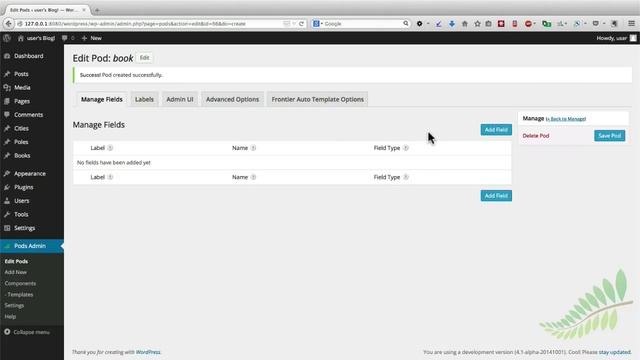The image size is (640, 360).
Task: Open the Howdy, user account menu
Action: [x=616, y=38]
